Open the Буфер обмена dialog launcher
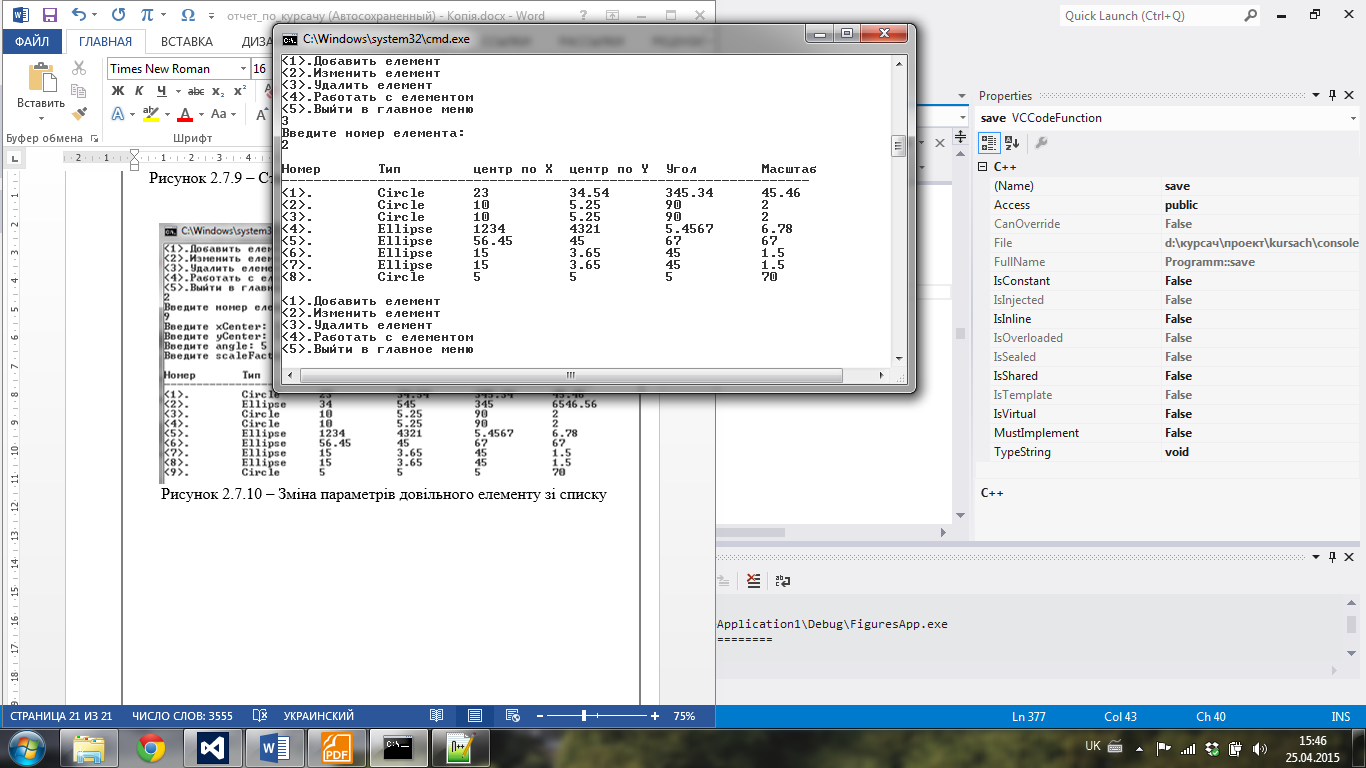The height and width of the screenshot is (768, 1366). tap(95, 138)
